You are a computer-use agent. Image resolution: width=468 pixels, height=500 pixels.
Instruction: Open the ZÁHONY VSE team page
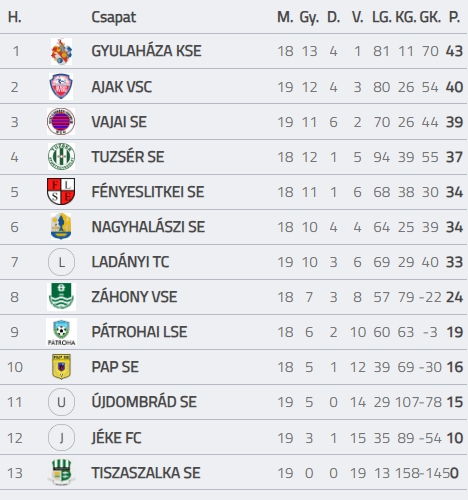click(x=134, y=297)
